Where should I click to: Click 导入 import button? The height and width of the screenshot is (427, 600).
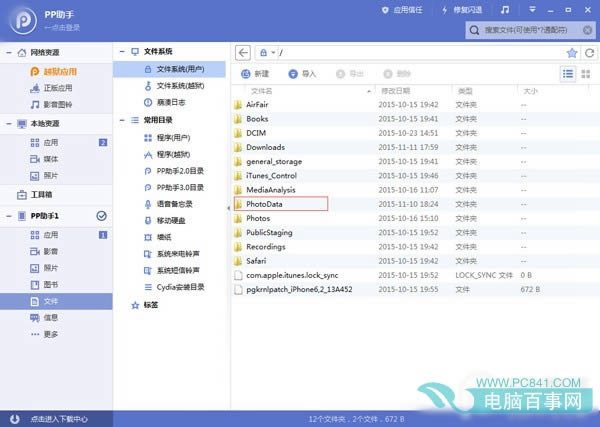[302, 74]
